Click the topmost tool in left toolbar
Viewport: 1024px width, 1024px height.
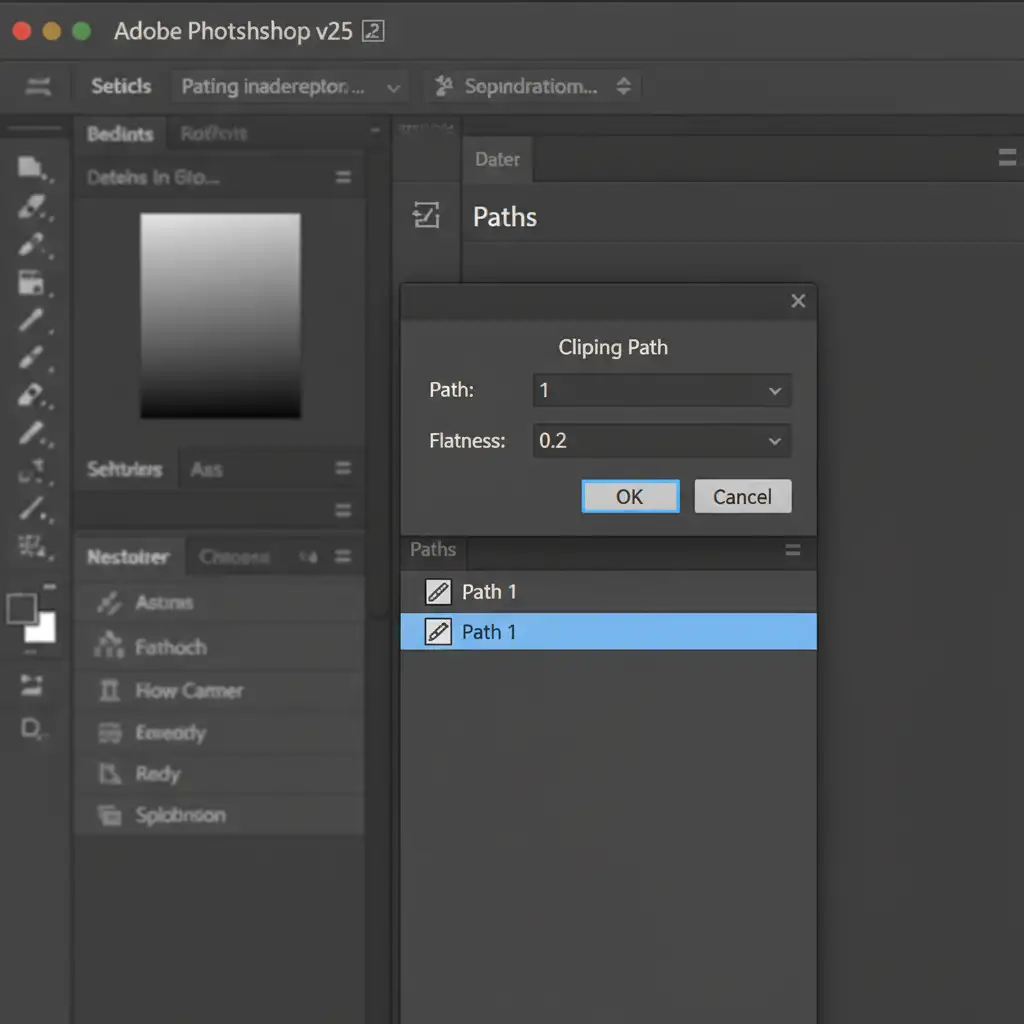pyautogui.click(x=31, y=167)
